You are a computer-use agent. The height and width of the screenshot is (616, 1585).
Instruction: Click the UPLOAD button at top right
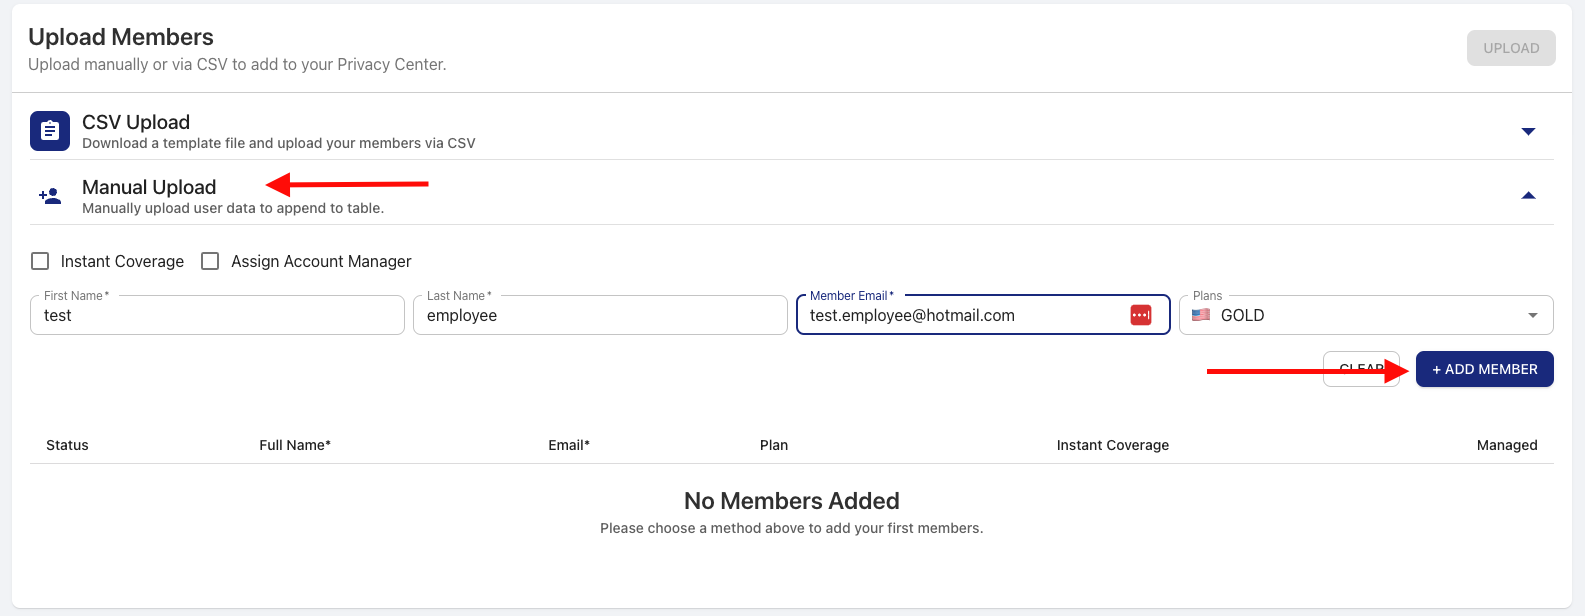[1510, 48]
